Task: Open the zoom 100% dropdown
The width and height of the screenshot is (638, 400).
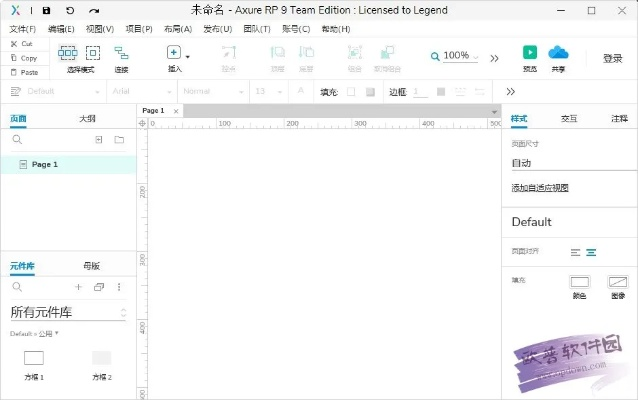Action: pyautogui.click(x=456, y=57)
